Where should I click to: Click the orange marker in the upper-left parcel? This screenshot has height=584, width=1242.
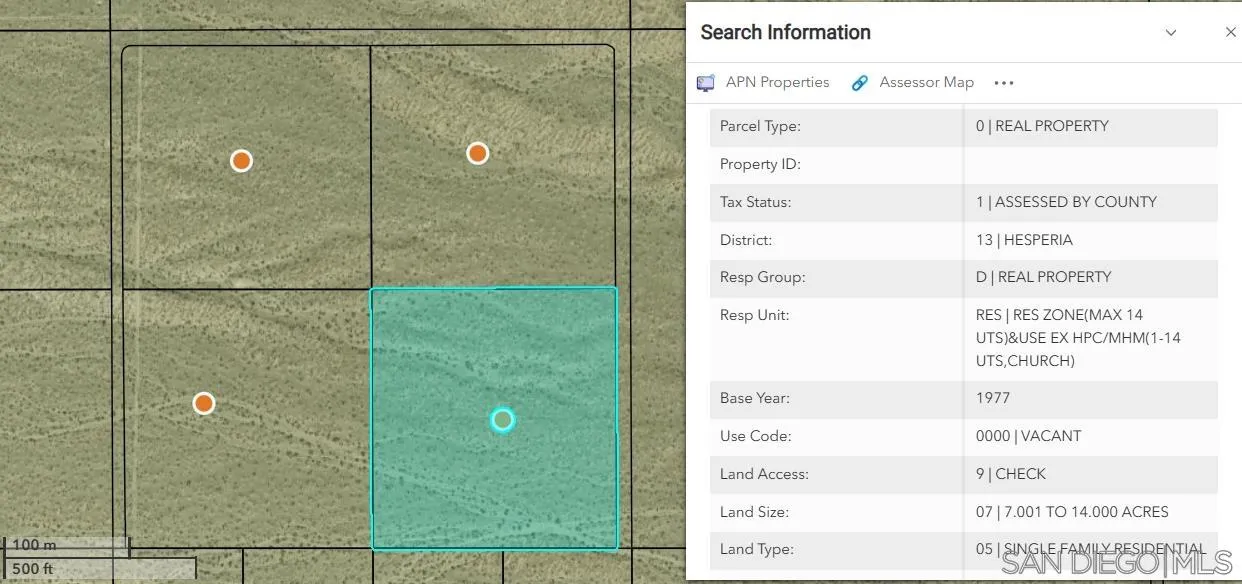(x=241, y=161)
